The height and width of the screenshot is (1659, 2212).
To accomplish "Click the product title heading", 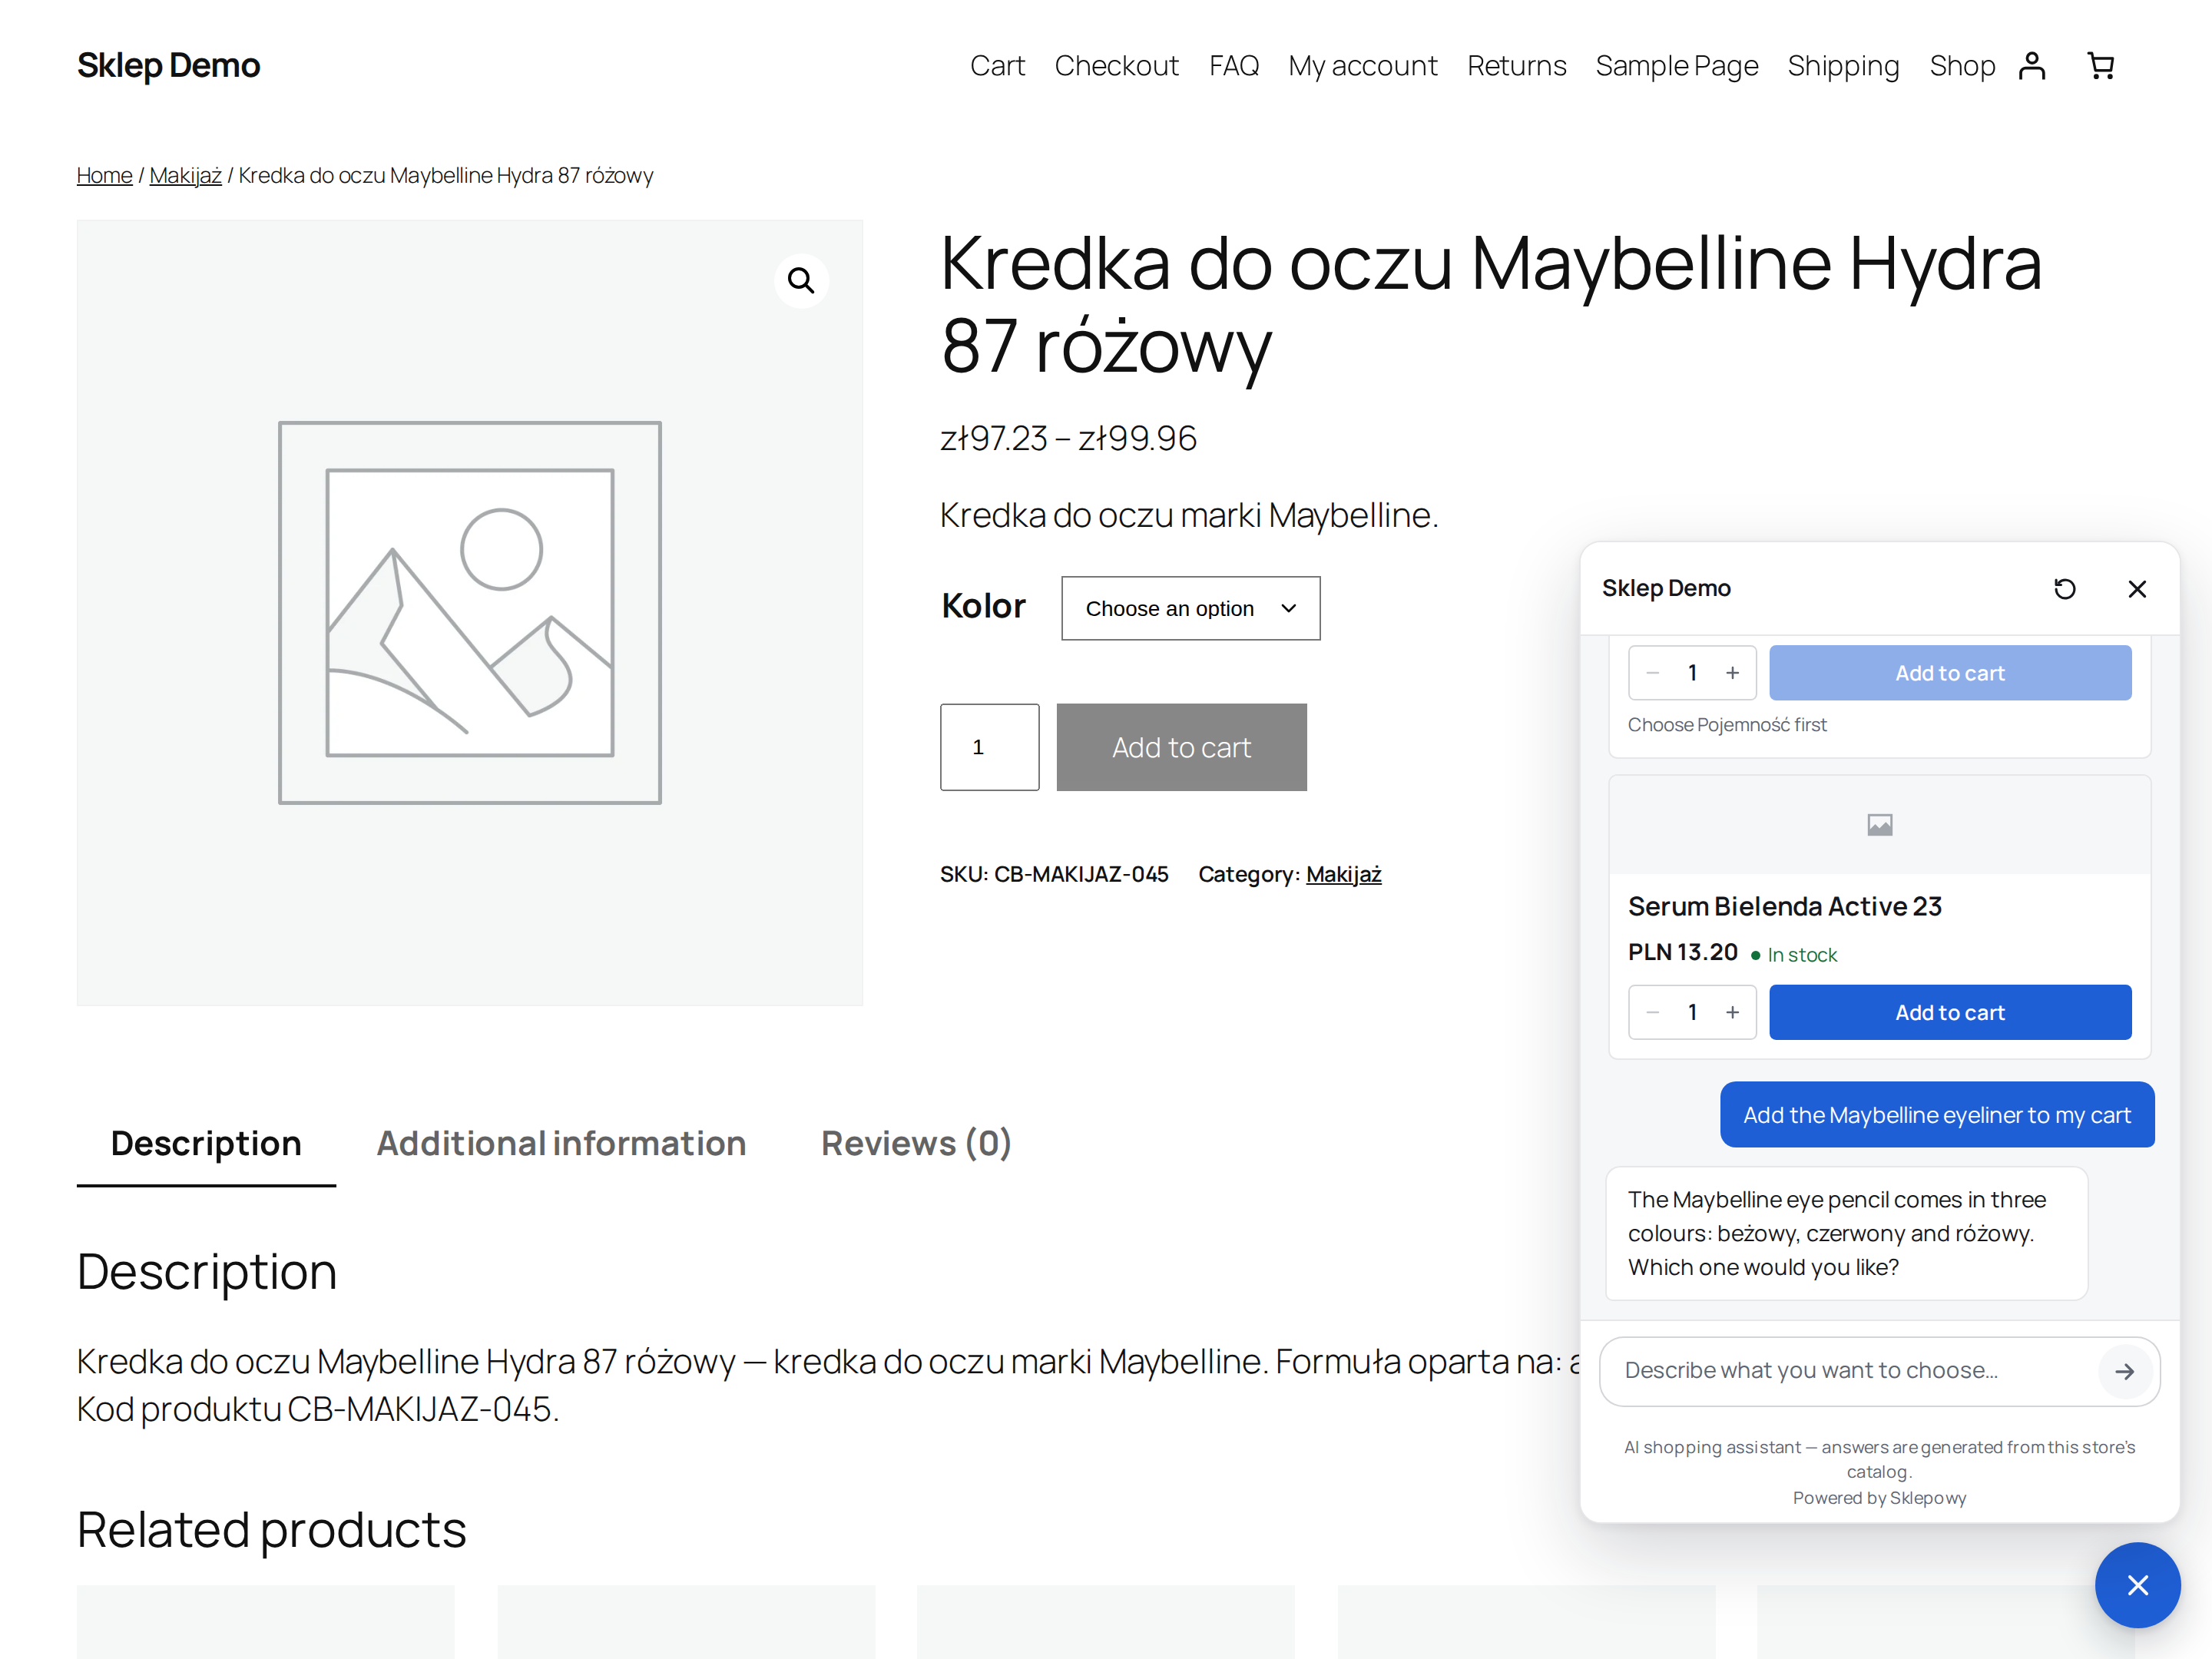I will 1490,305.
